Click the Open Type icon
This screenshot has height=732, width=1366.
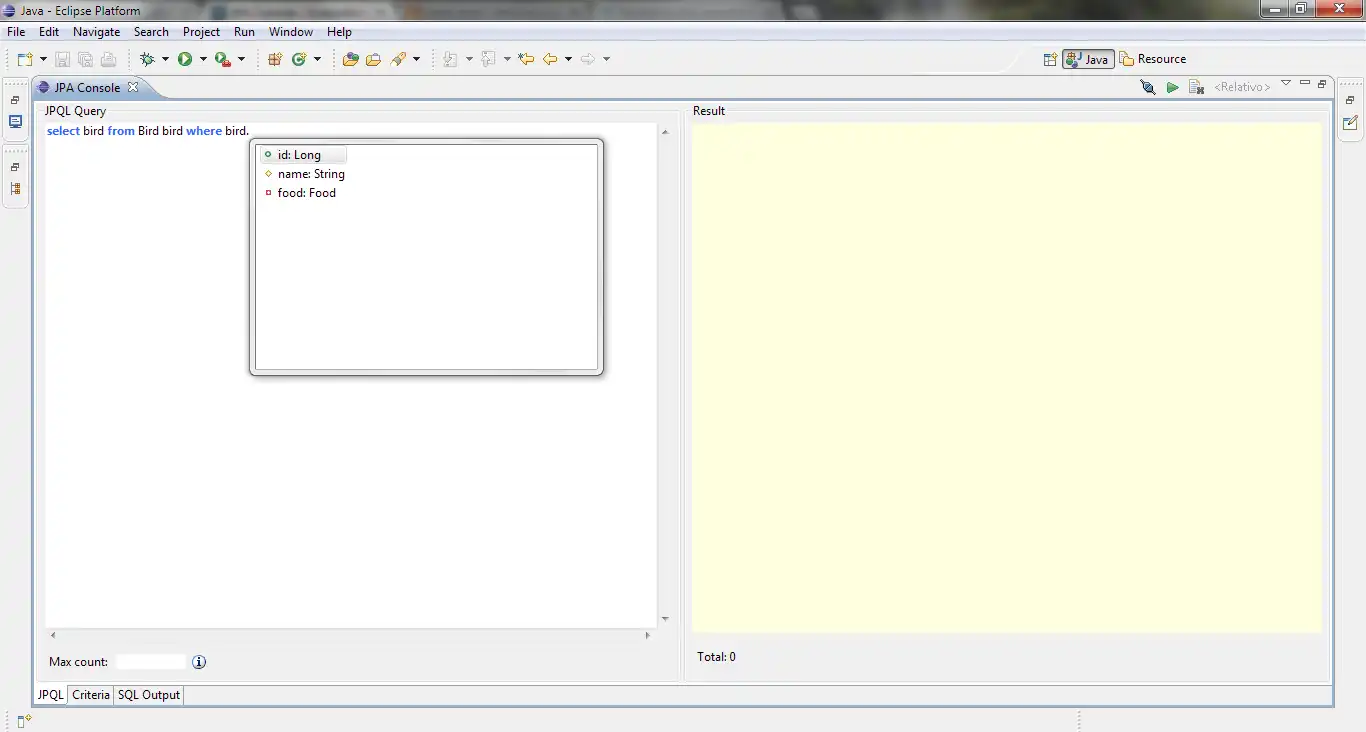350,59
